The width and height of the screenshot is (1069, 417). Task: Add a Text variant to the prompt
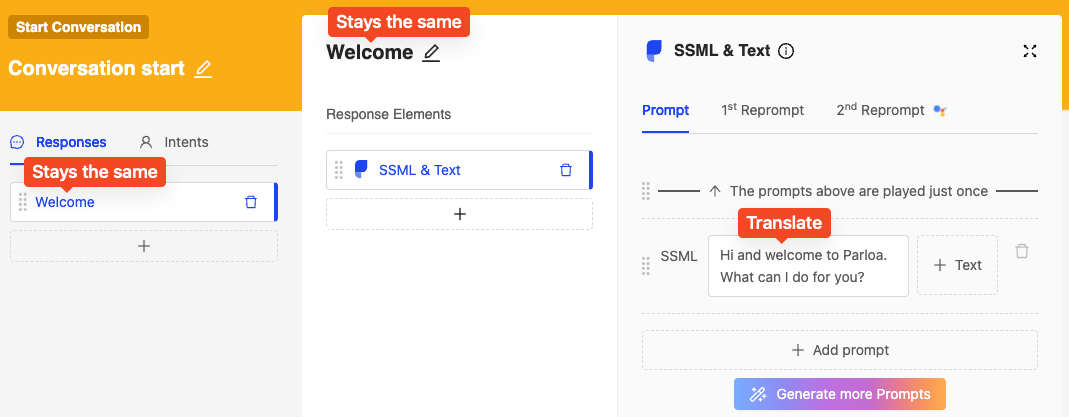click(957, 265)
